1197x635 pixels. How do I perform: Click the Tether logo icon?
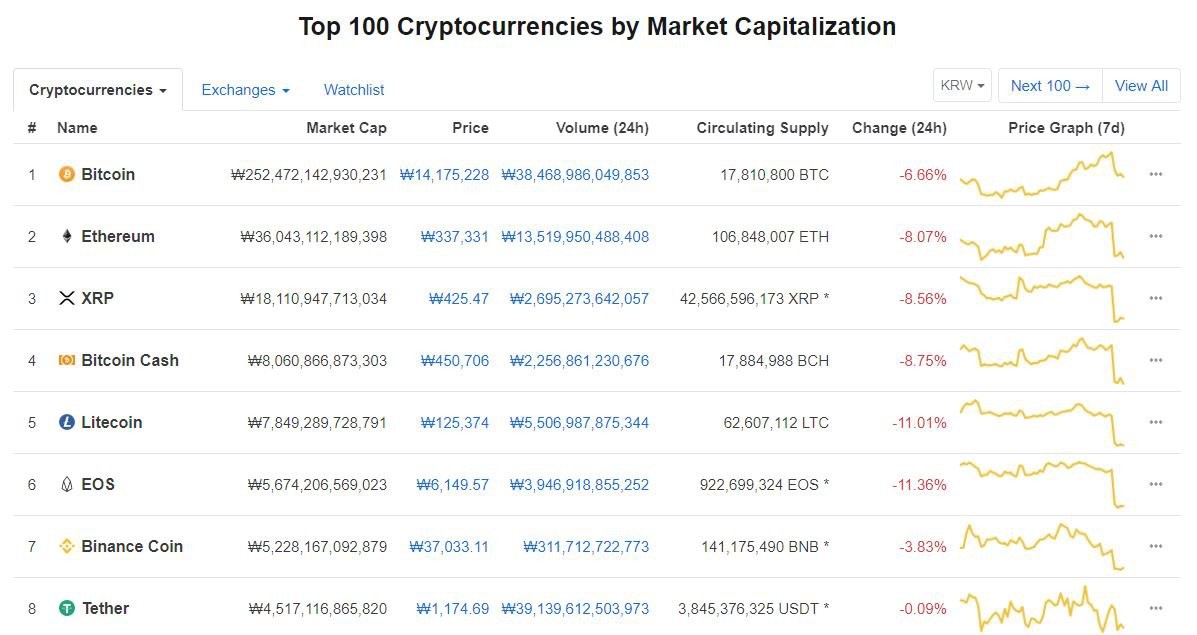point(67,608)
